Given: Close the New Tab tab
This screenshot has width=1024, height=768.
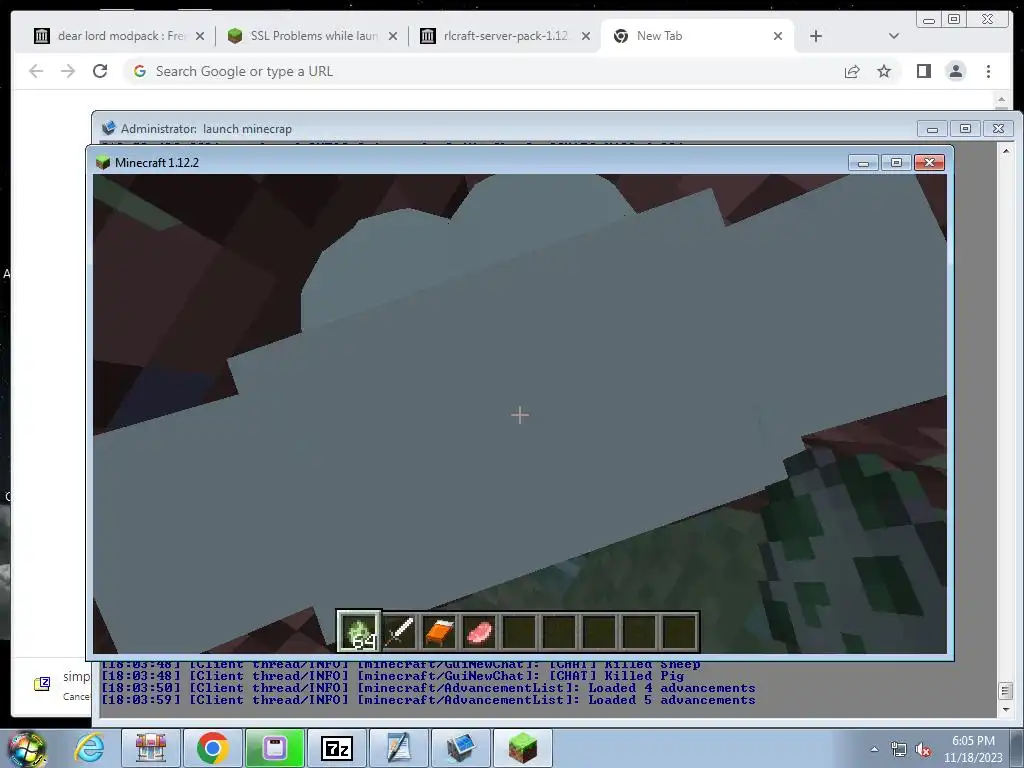Looking at the screenshot, I should click(x=778, y=36).
